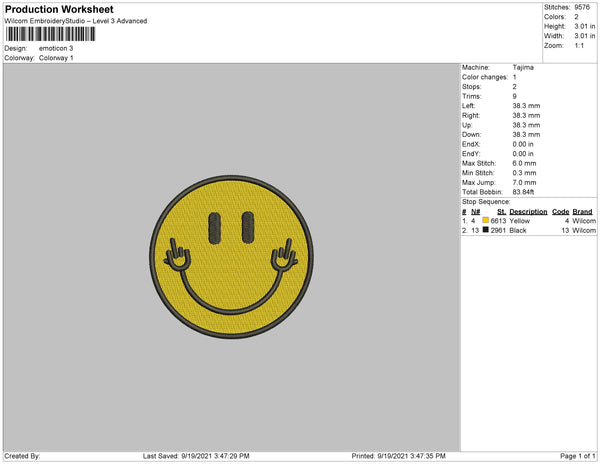
Task: Click the barcode under the worksheet title
Action: 50,34
